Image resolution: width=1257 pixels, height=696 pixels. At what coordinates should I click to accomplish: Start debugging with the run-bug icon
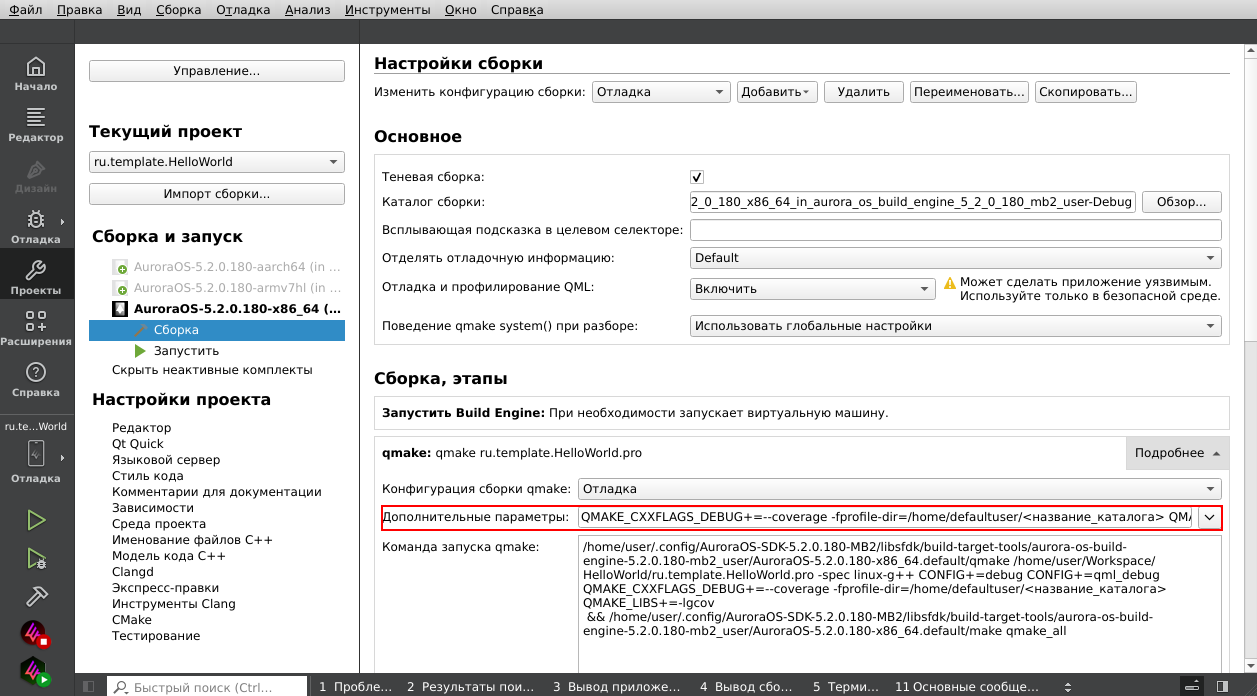[x=36, y=558]
